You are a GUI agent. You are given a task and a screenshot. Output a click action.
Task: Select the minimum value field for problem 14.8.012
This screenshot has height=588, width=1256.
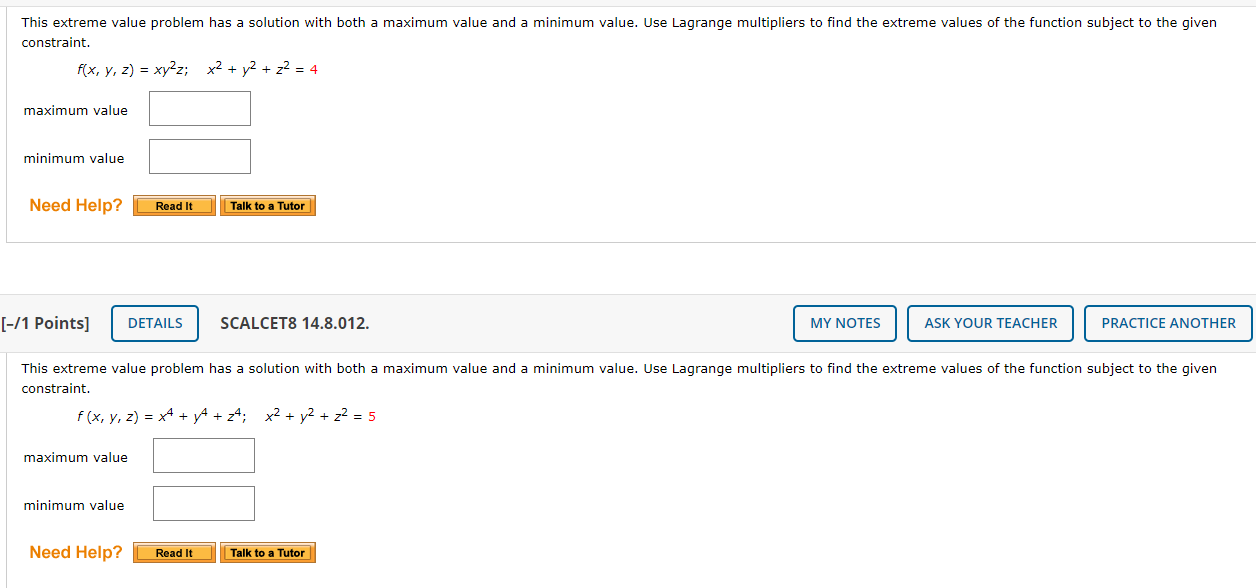coord(203,503)
